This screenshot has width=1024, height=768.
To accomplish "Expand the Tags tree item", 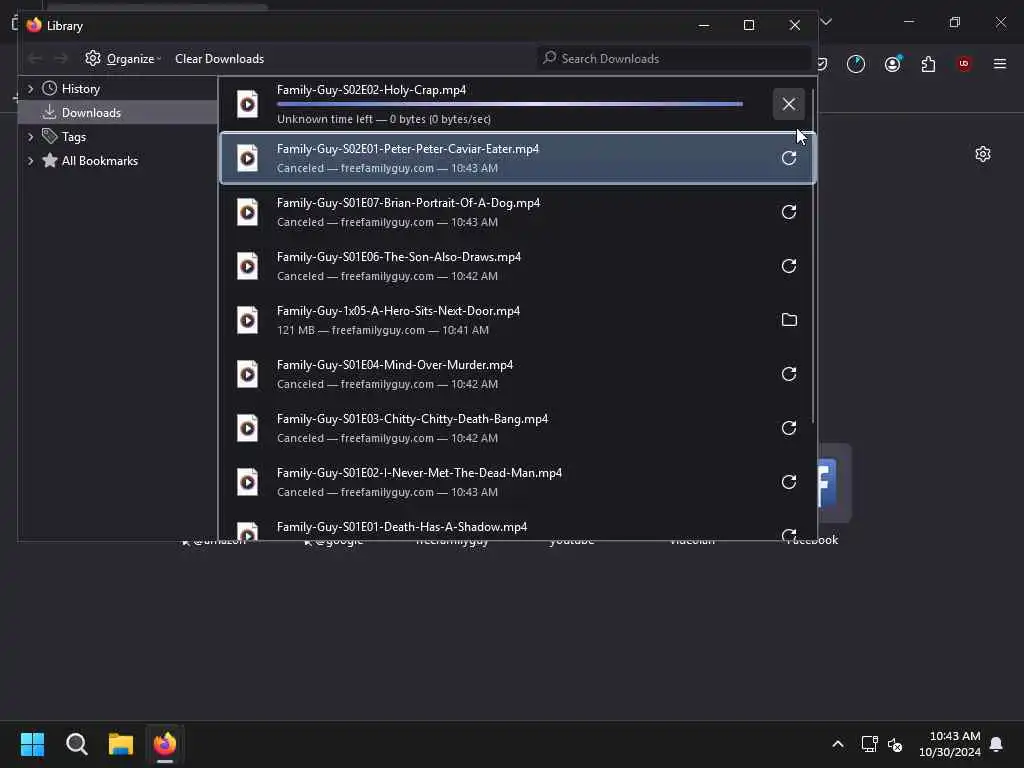I will click(x=30, y=136).
